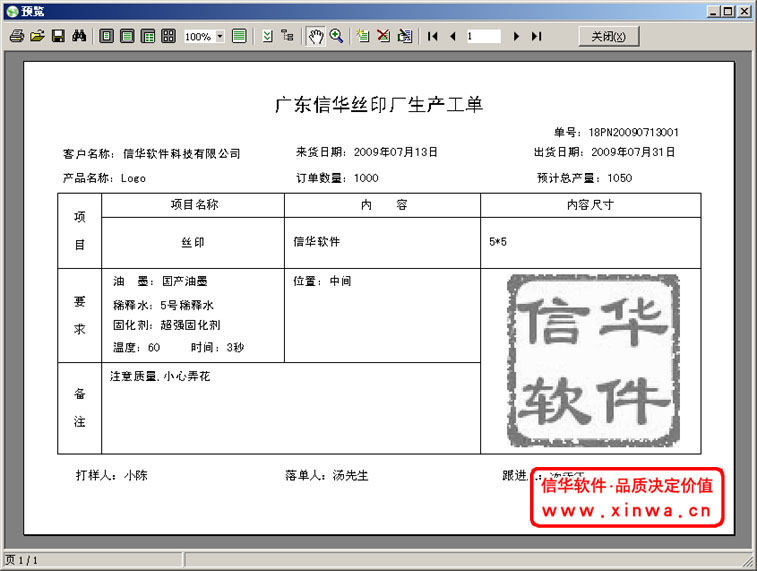Click the edit page icon
757x571 pixels.
pos(405,36)
